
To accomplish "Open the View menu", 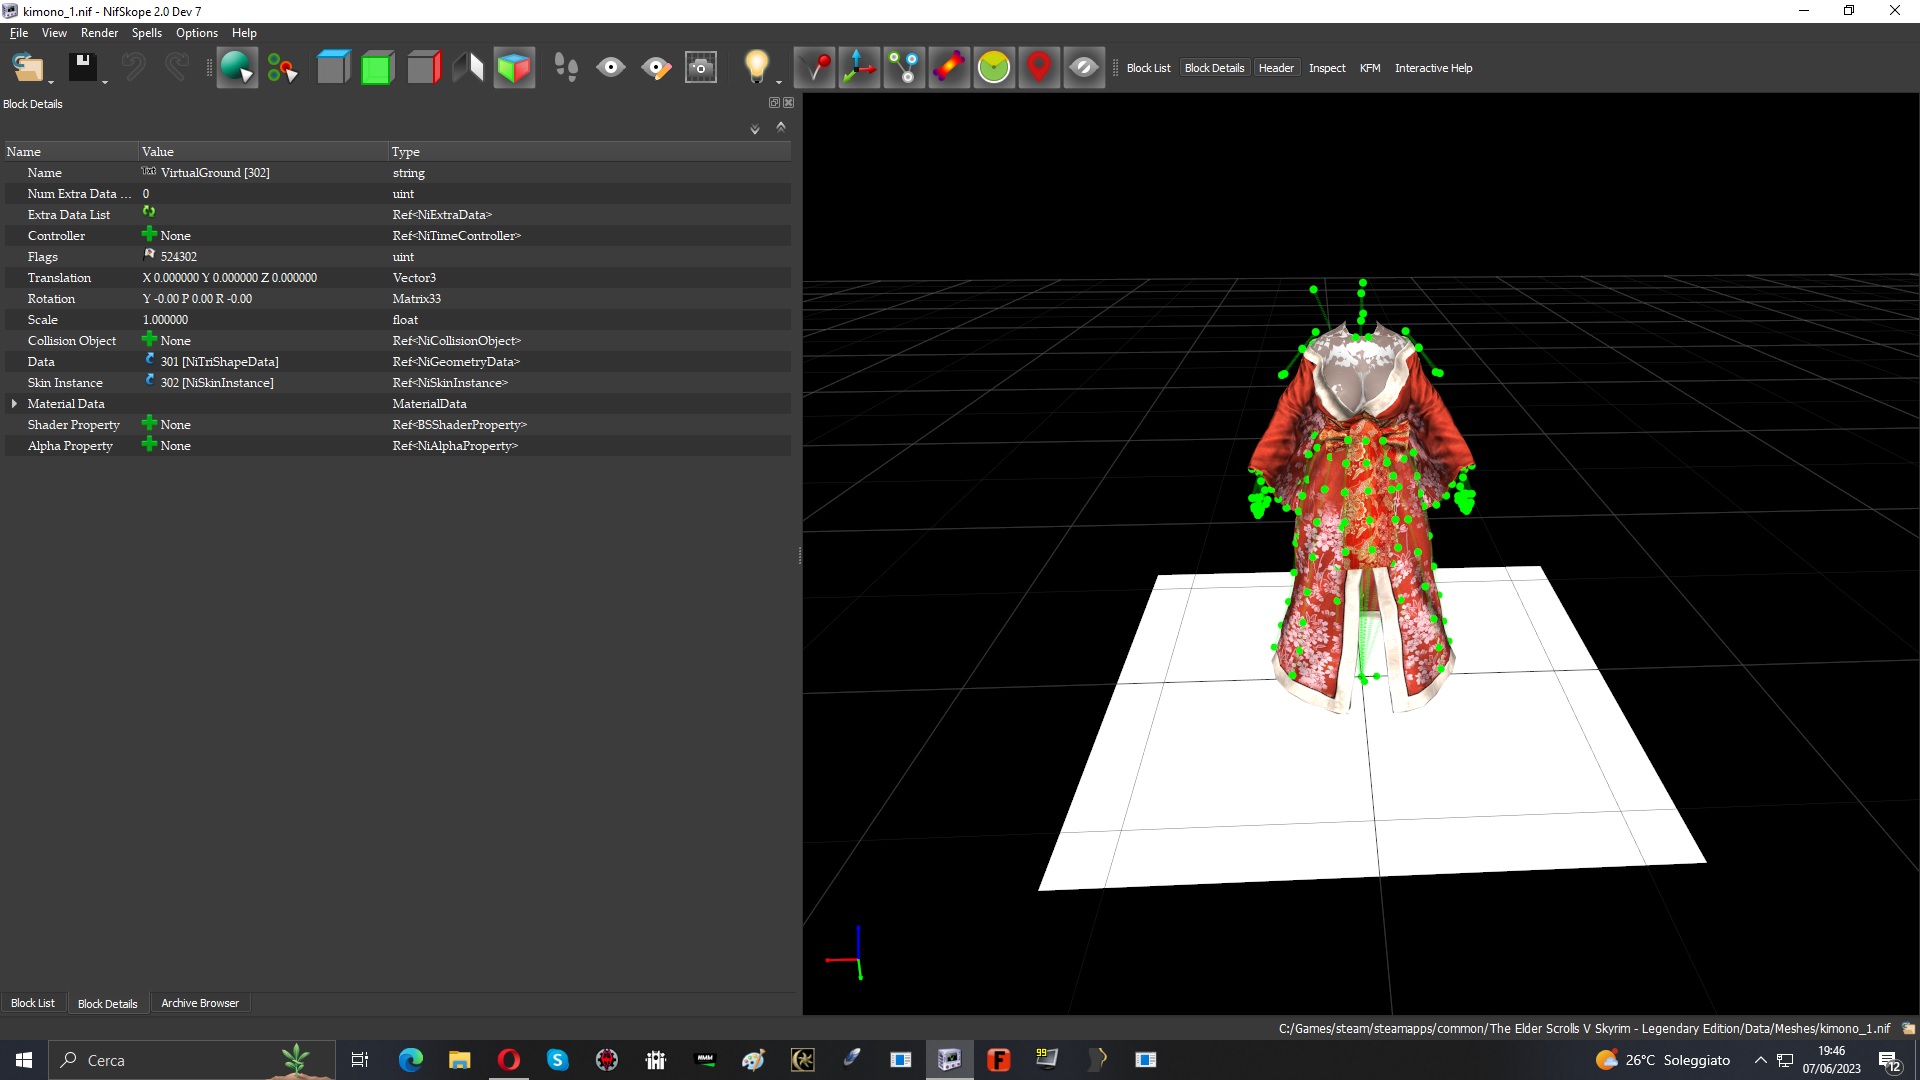I will [54, 33].
